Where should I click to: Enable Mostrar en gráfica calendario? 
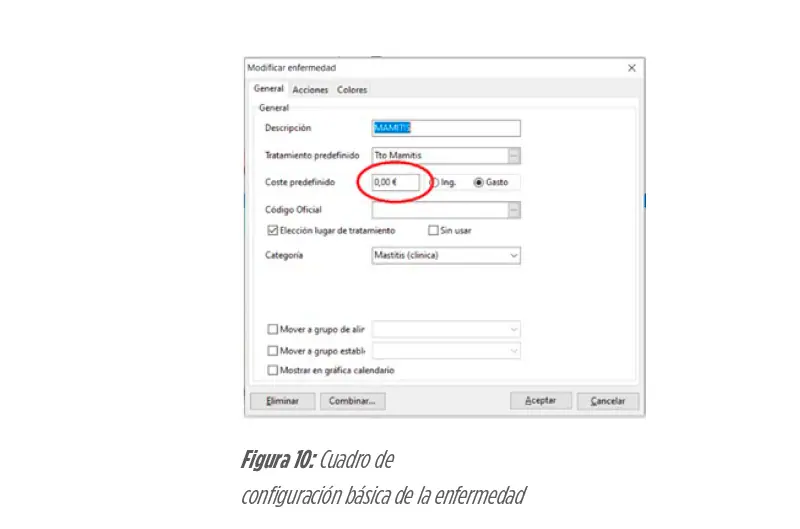[273, 370]
